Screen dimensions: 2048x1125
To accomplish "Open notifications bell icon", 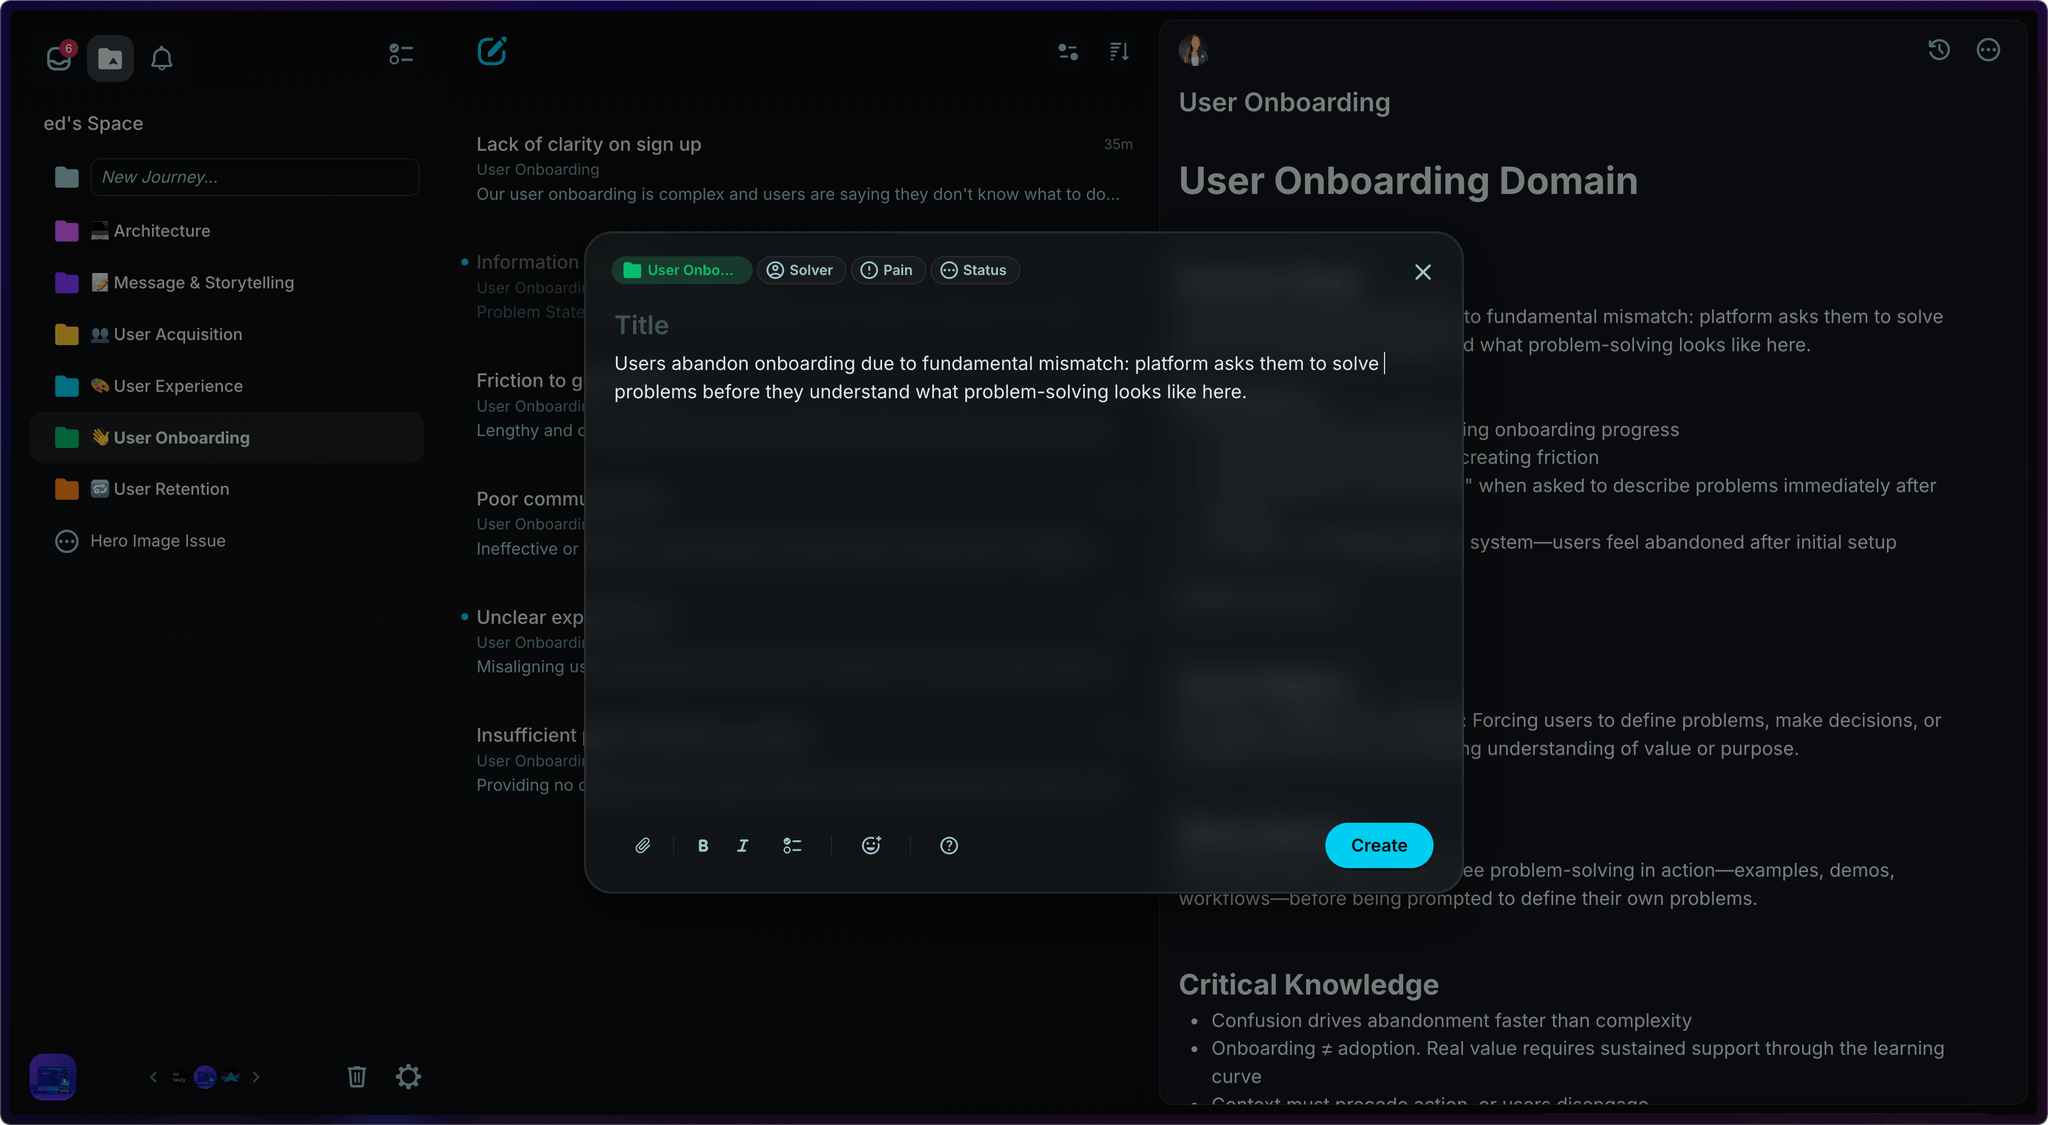I will click(x=161, y=58).
